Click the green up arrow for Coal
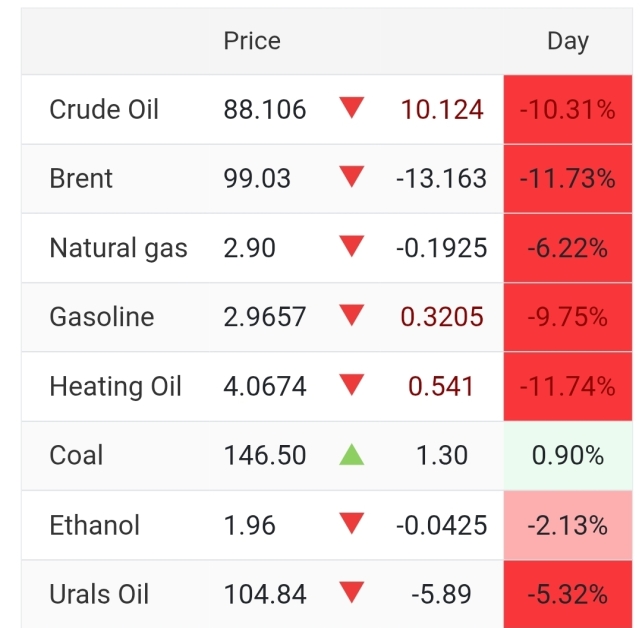Screen dimensions: 642x628 (351, 455)
